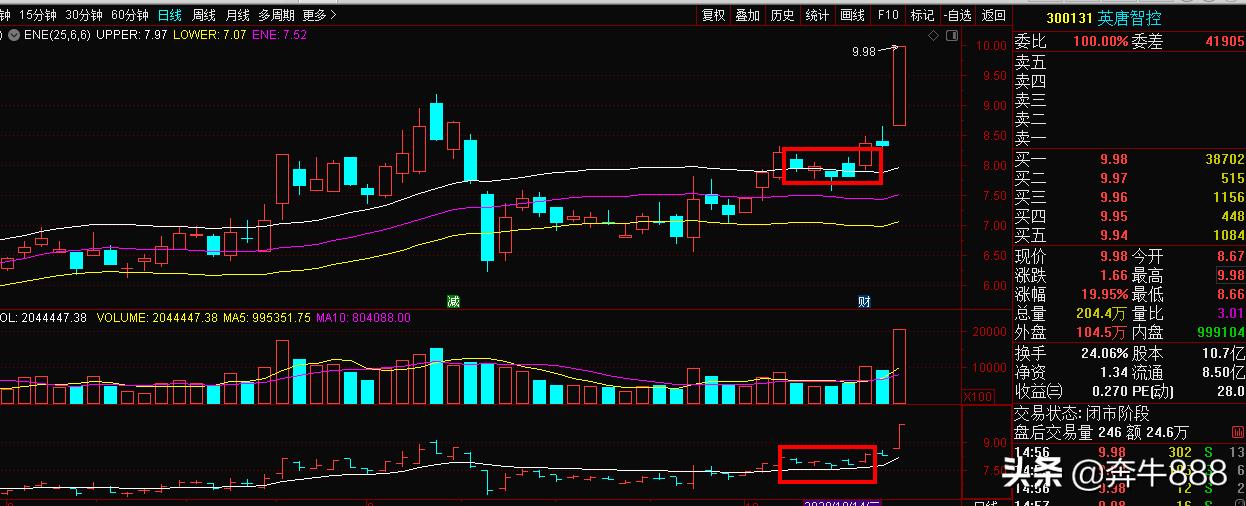Click the LOWER: 7.07 indicator value
1246x506 pixels.
coord(210,35)
